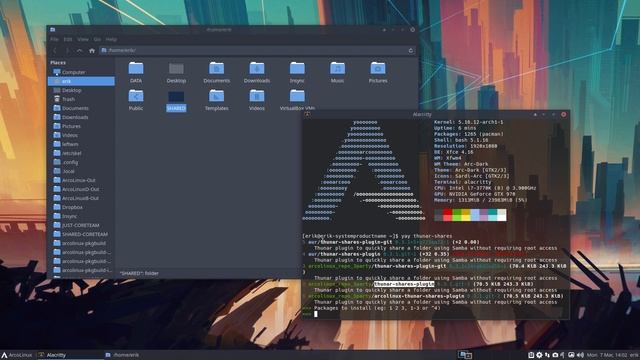This screenshot has width=640, height=360.
Task: Open the Music folder icon
Action: (337, 72)
